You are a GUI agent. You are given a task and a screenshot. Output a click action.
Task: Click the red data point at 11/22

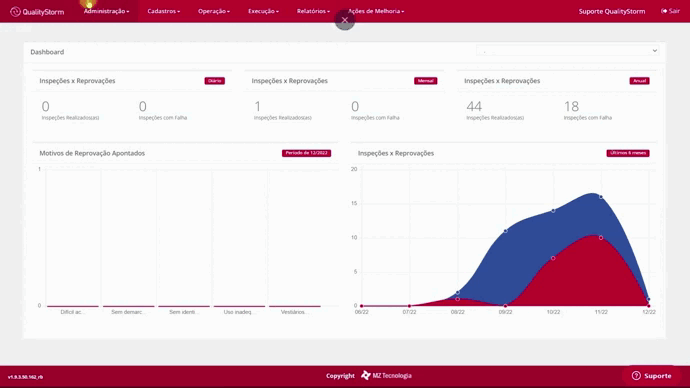(601, 238)
